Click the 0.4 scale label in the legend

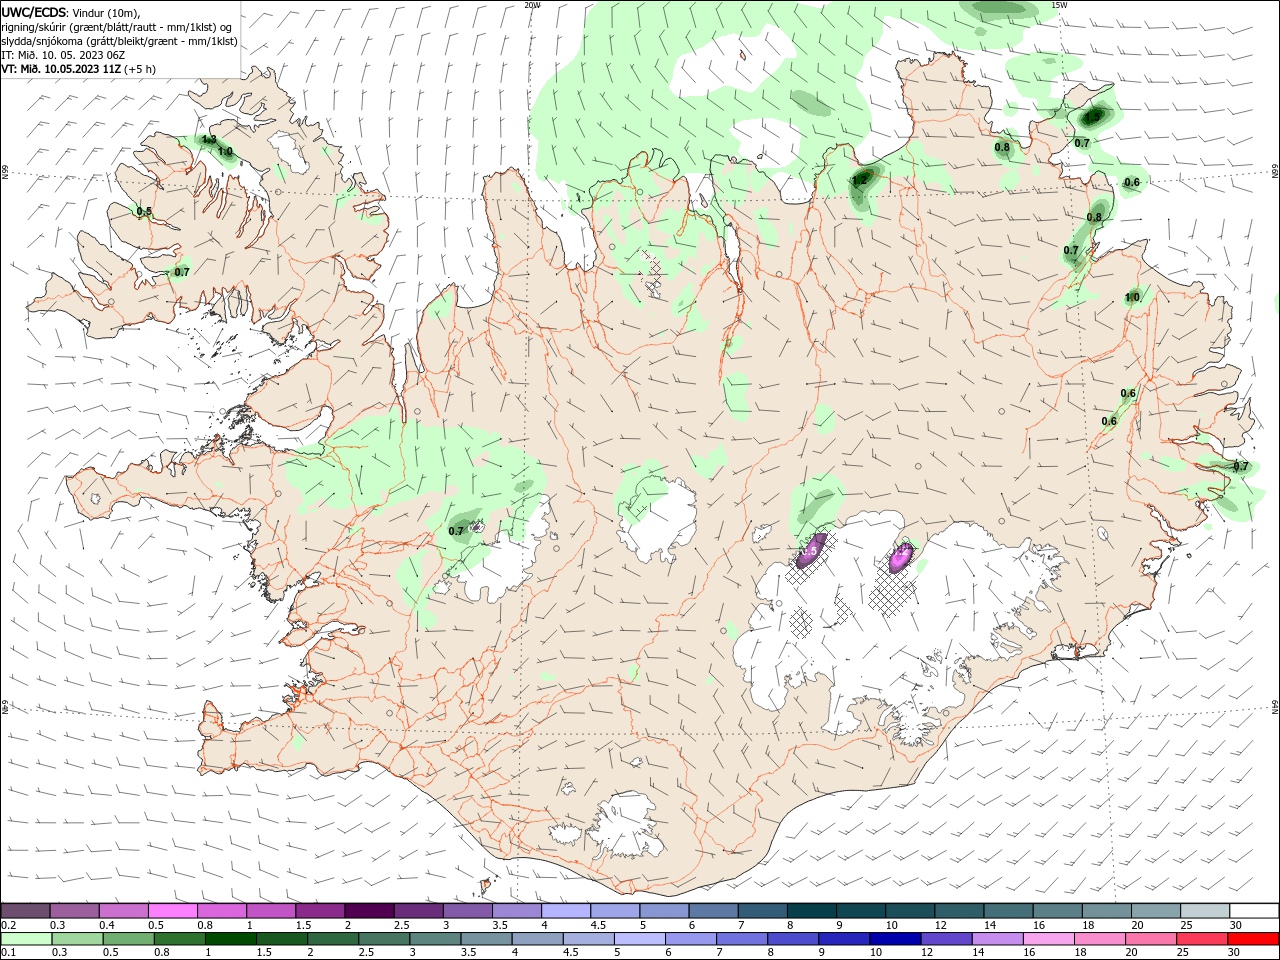[x=106, y=925]
